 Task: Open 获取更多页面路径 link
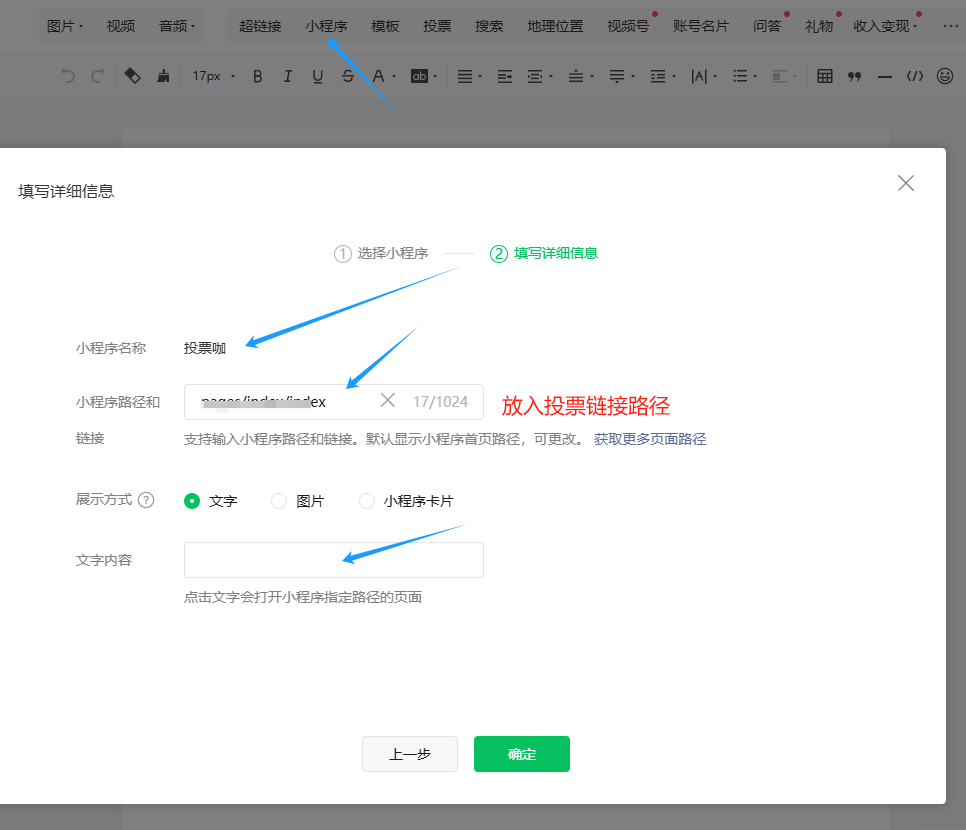pyautogui.click(x=650, y=439)
